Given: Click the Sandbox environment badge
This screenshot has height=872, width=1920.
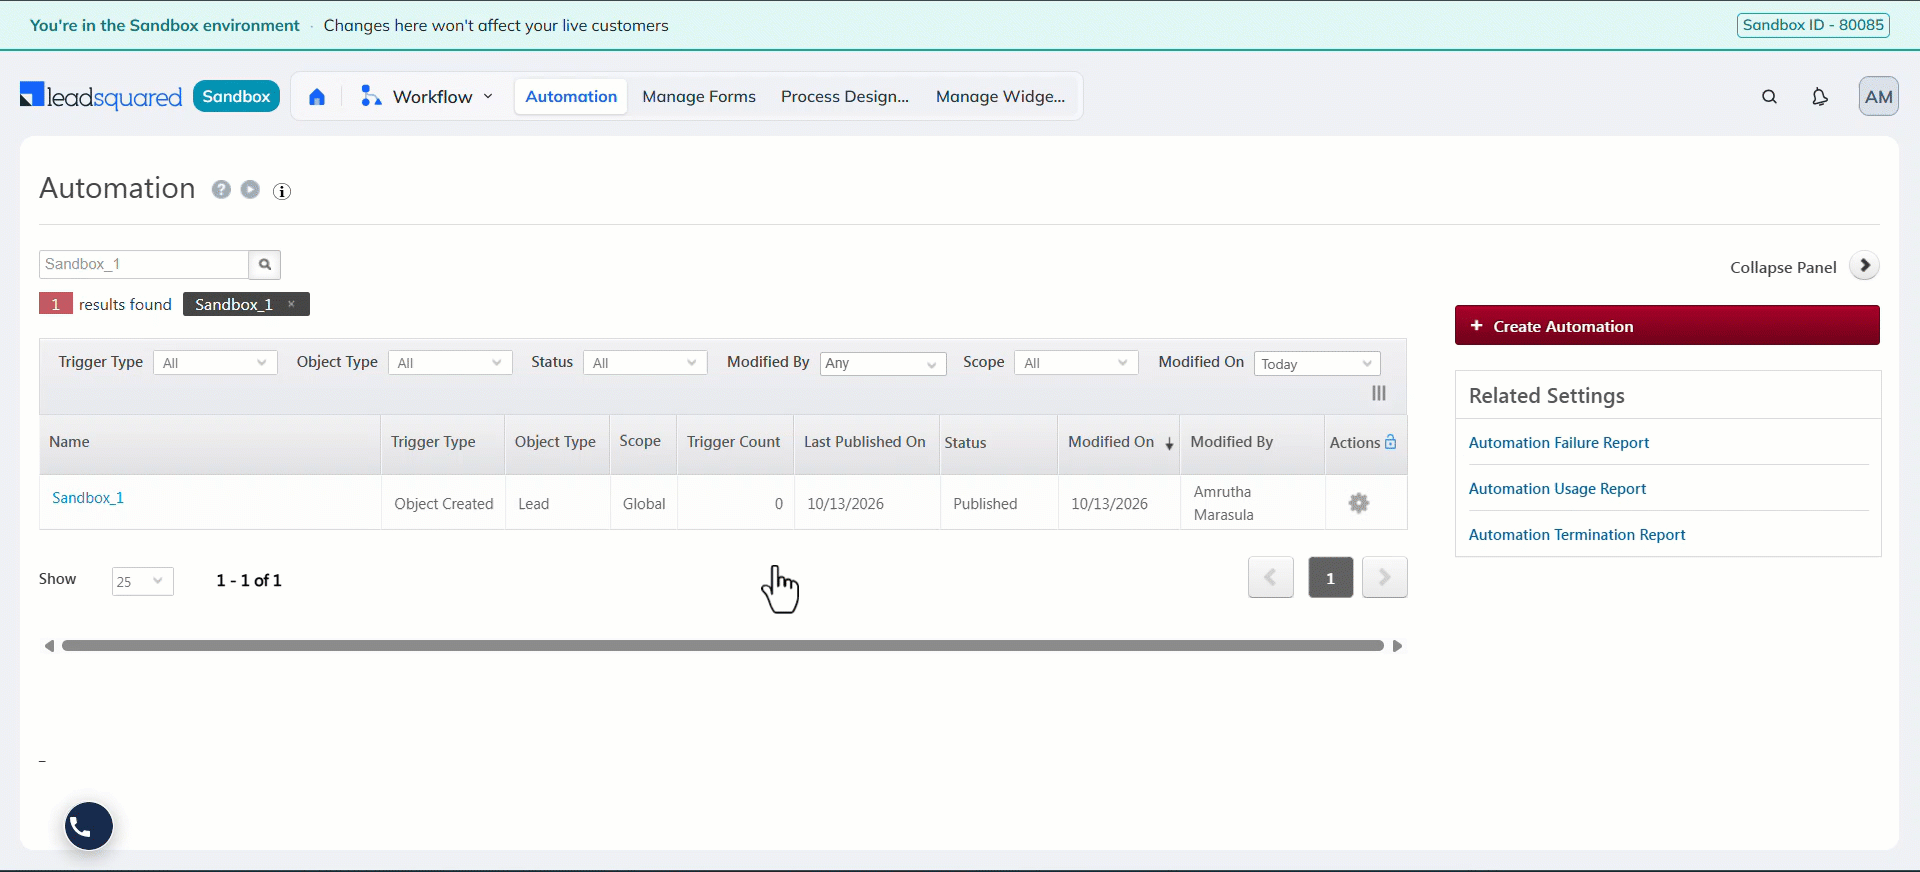Looking at the screenshot, I should [236, 96].
